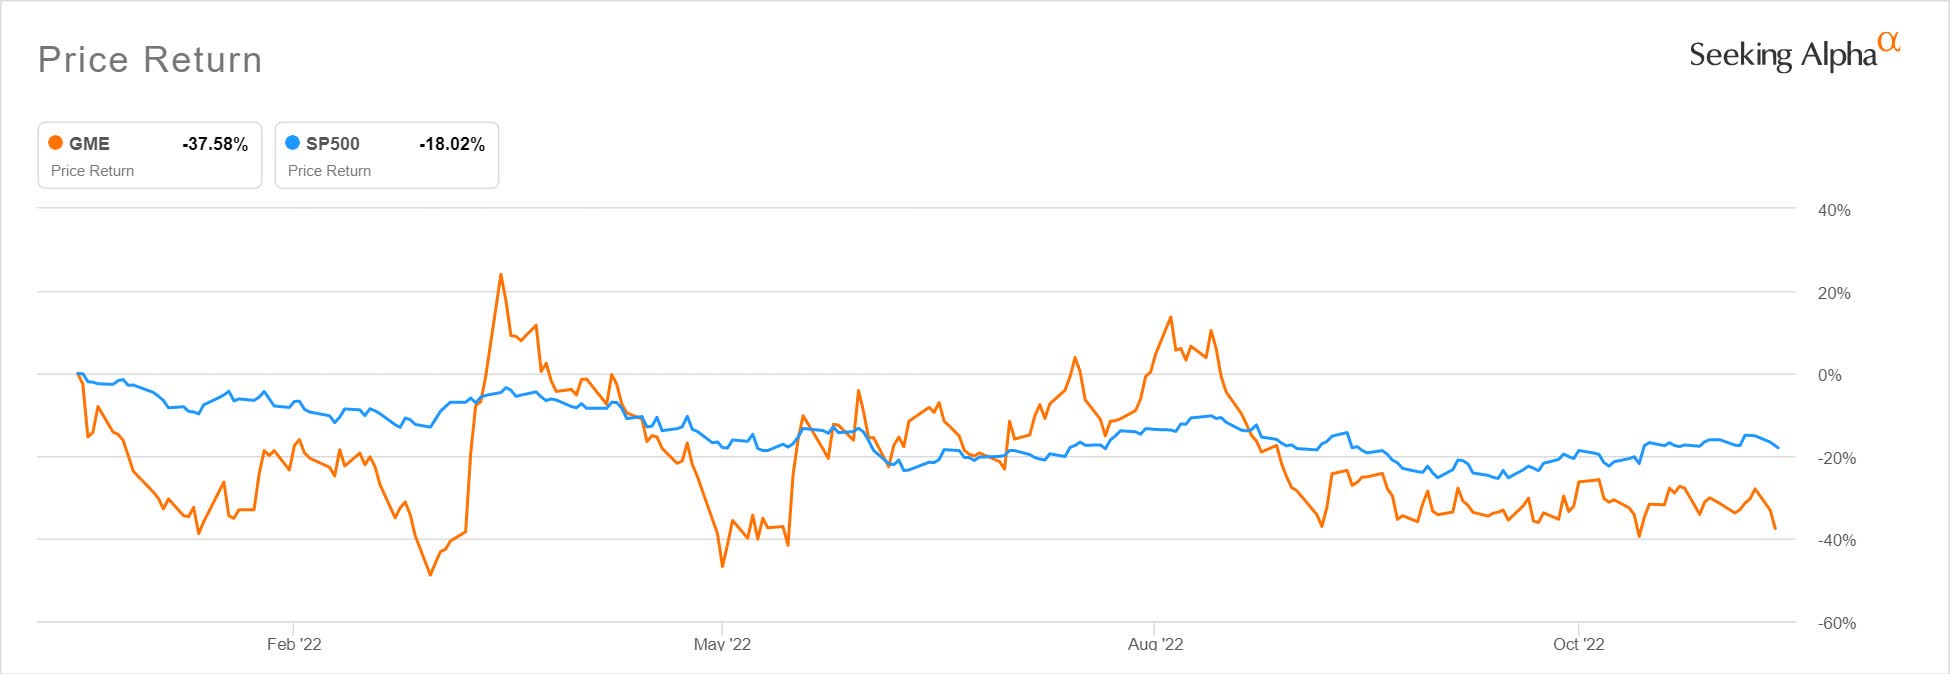Click the orange GME legend dot
The image size is (1950, 674).
point(56,143)
